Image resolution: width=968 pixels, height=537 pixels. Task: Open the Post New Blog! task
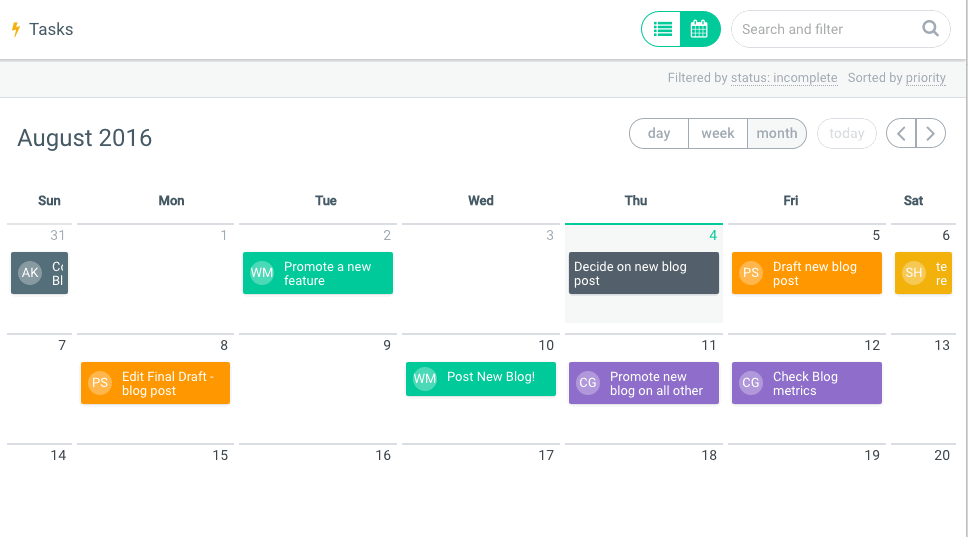(491, 378)
